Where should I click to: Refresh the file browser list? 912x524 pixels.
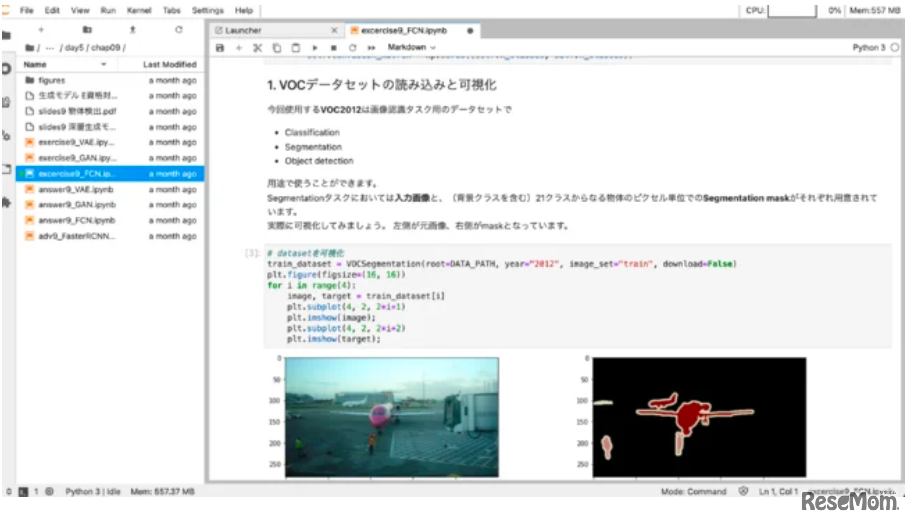177,30
